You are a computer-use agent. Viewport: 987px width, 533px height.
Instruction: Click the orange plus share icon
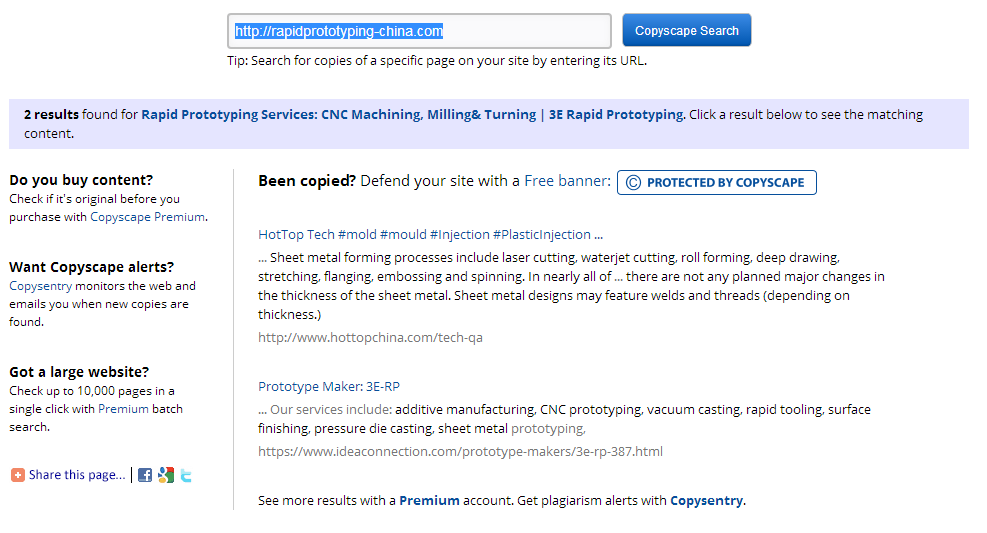(18, 475)
